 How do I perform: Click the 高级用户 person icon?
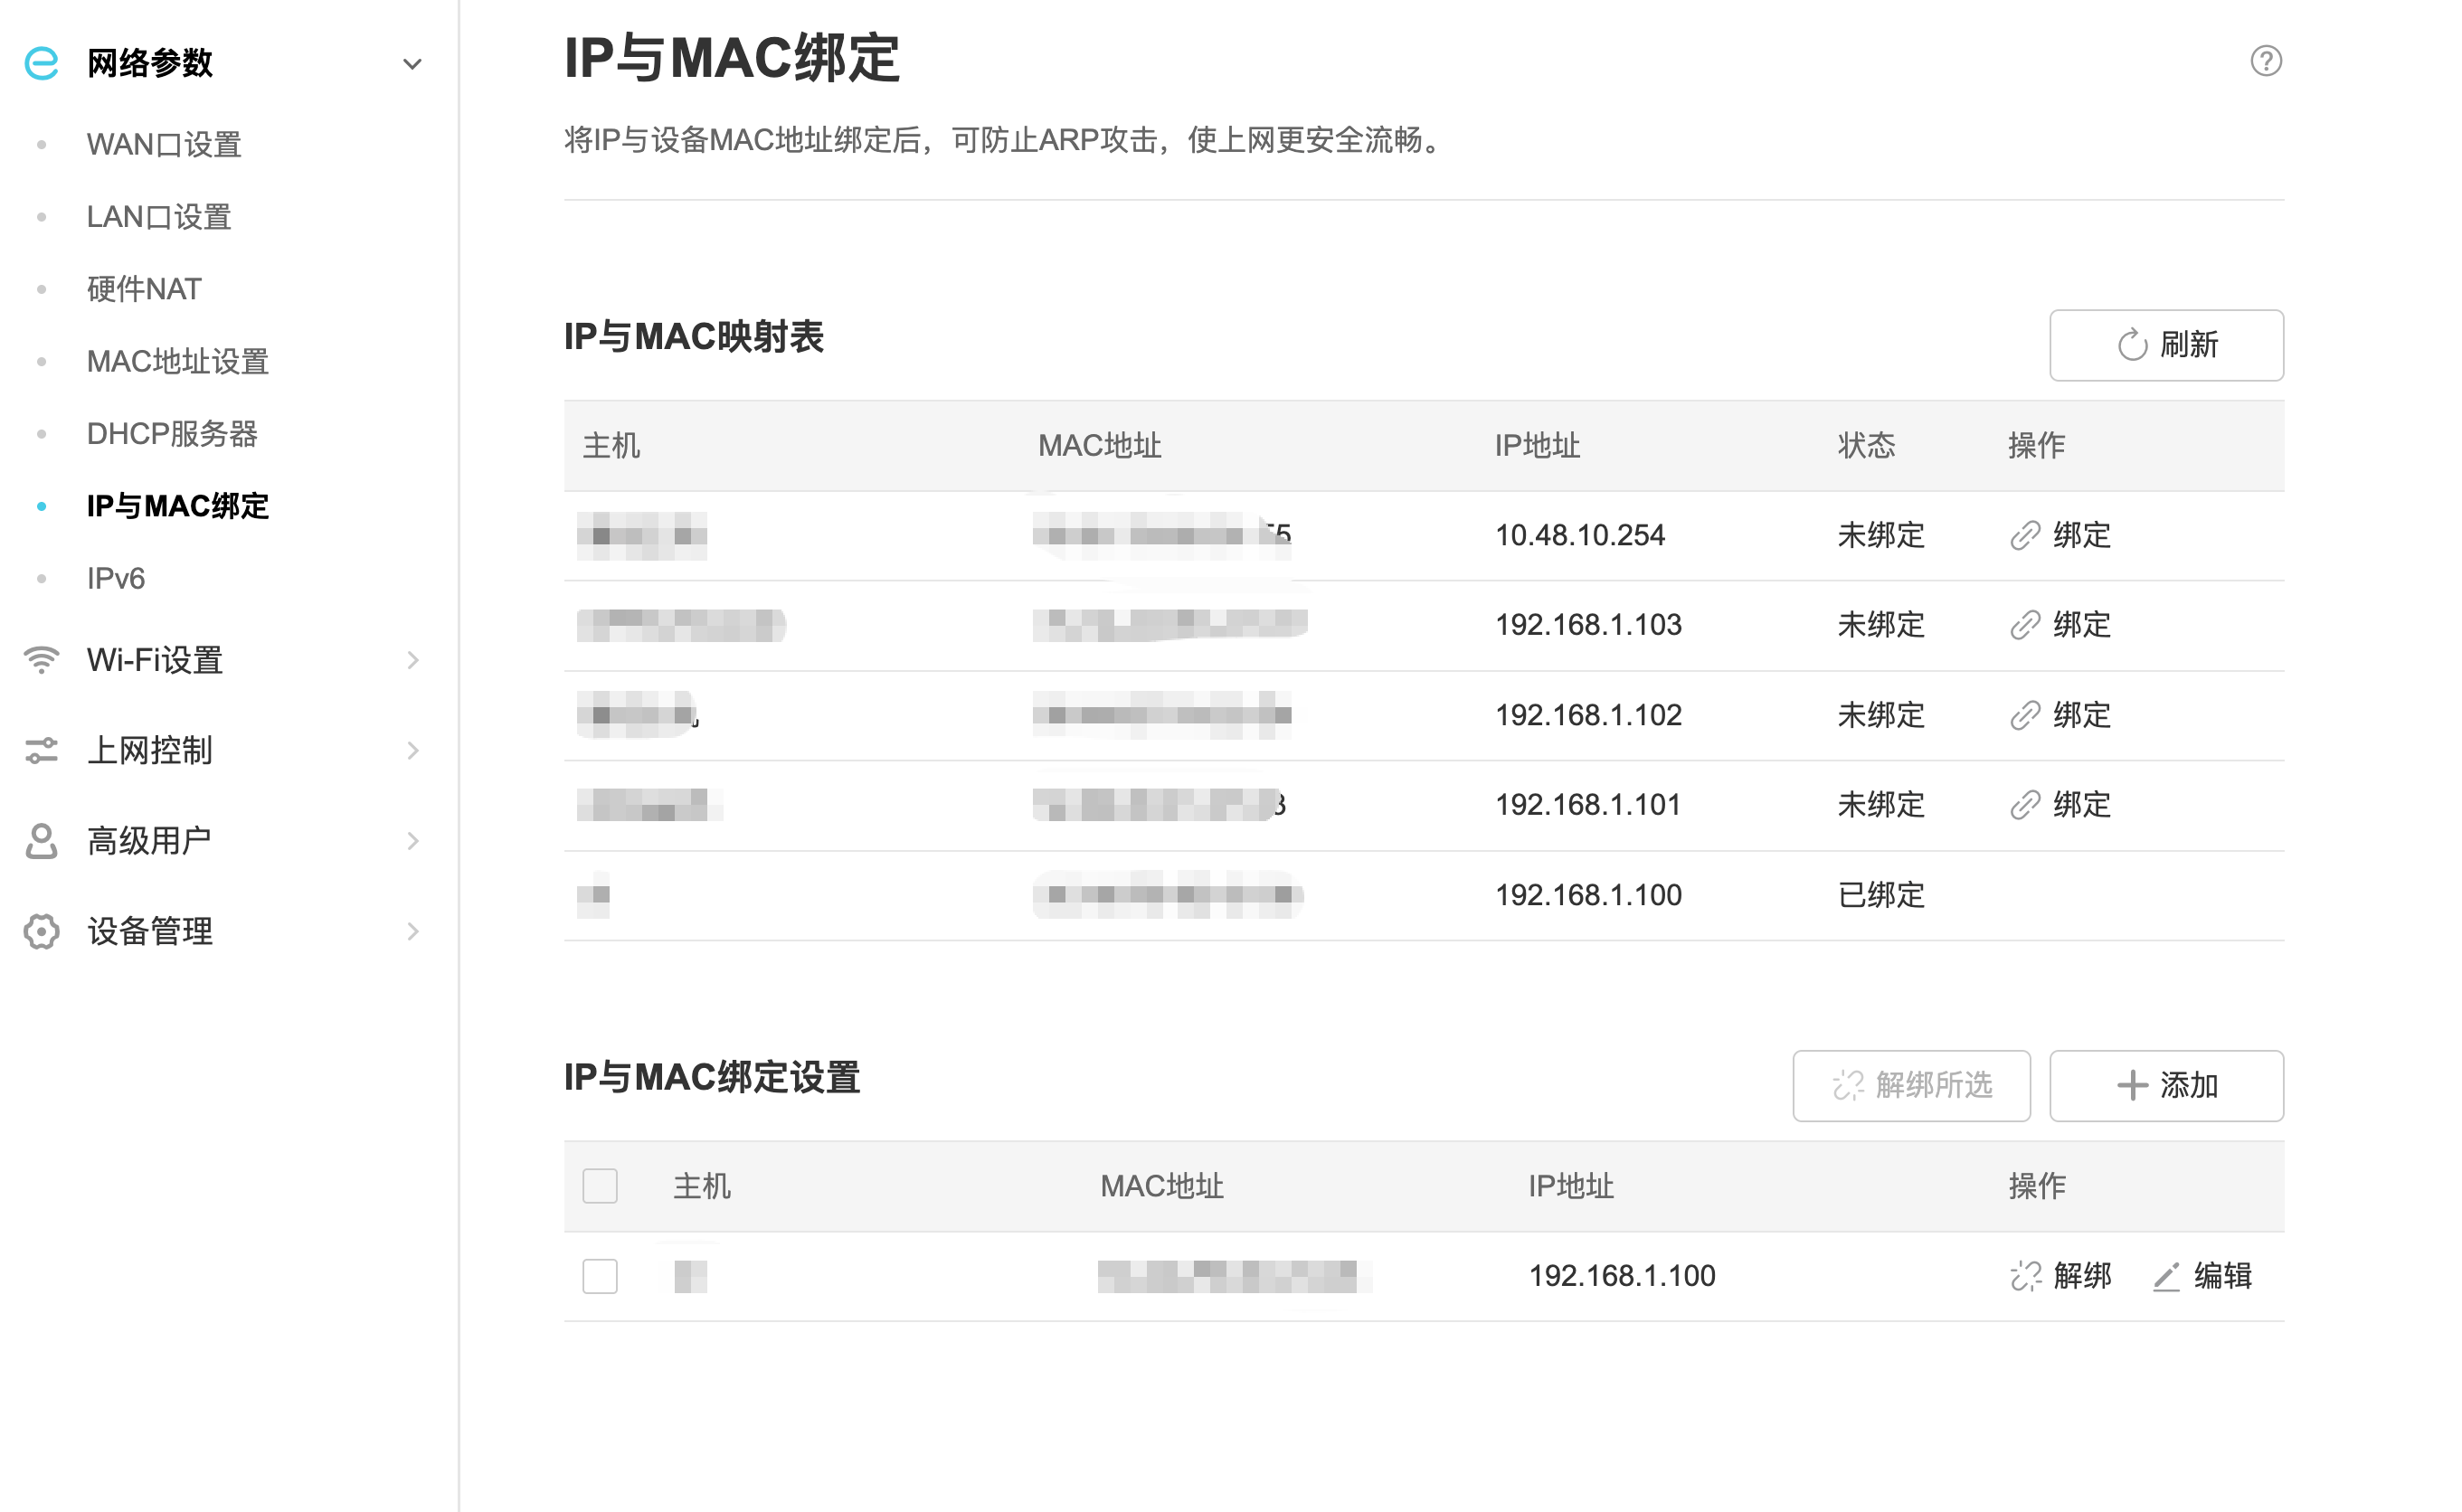[41, 841]
